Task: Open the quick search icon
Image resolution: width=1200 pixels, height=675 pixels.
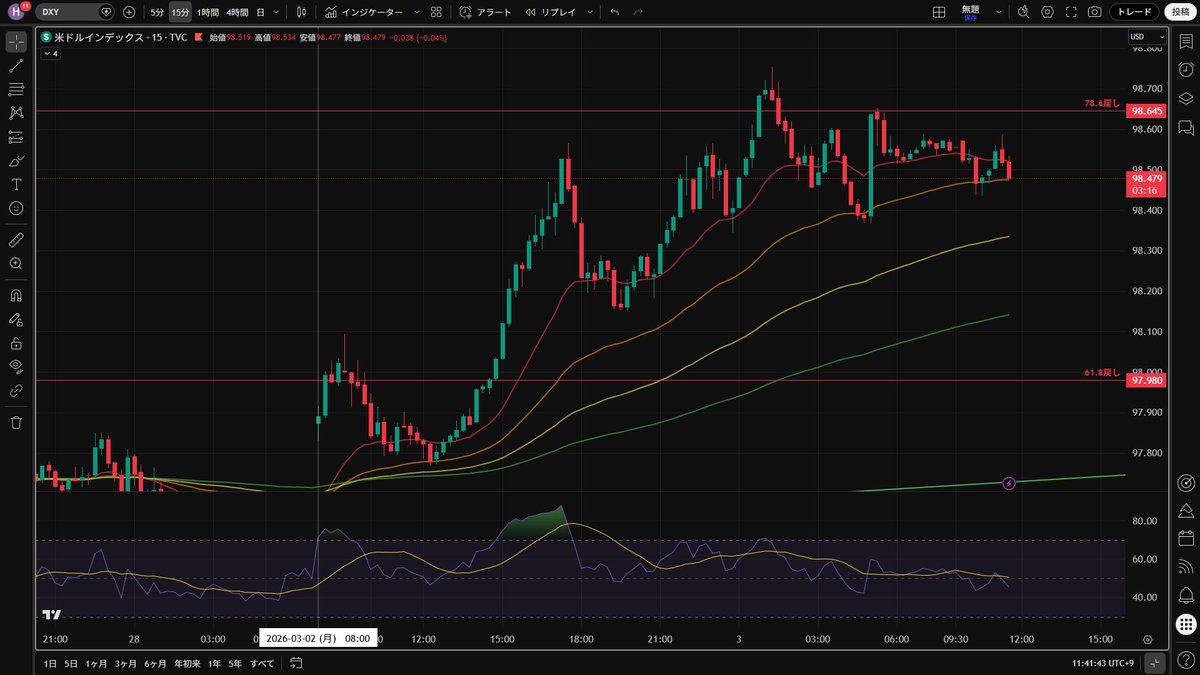Action: pos(1023,12)
